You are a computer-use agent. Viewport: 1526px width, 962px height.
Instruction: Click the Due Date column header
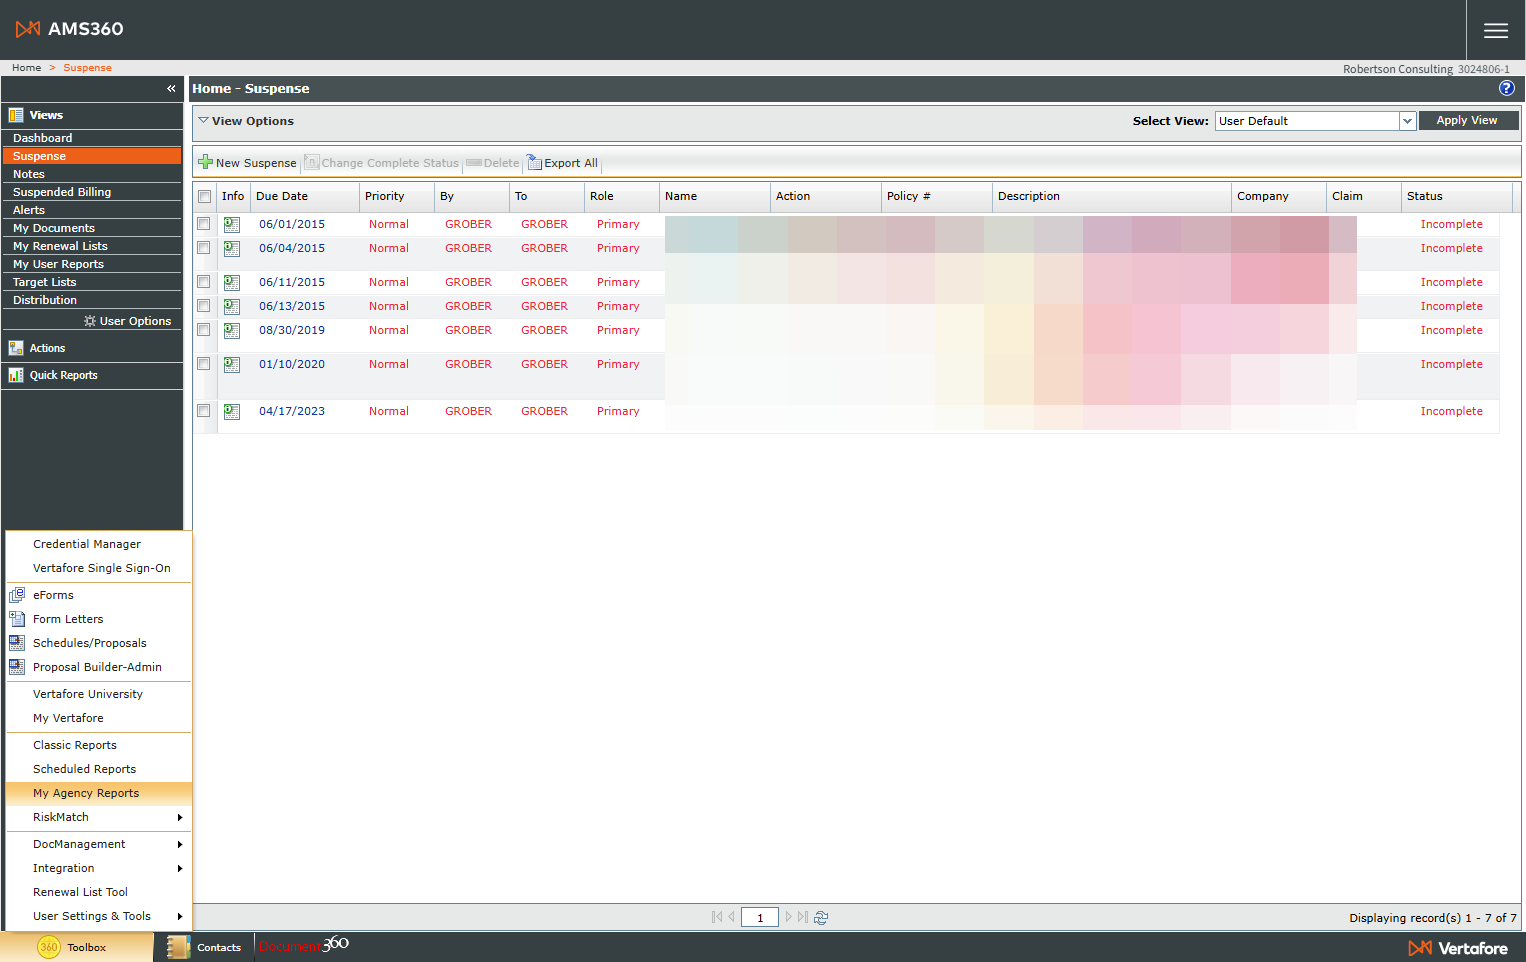click(x=282, y=197)
